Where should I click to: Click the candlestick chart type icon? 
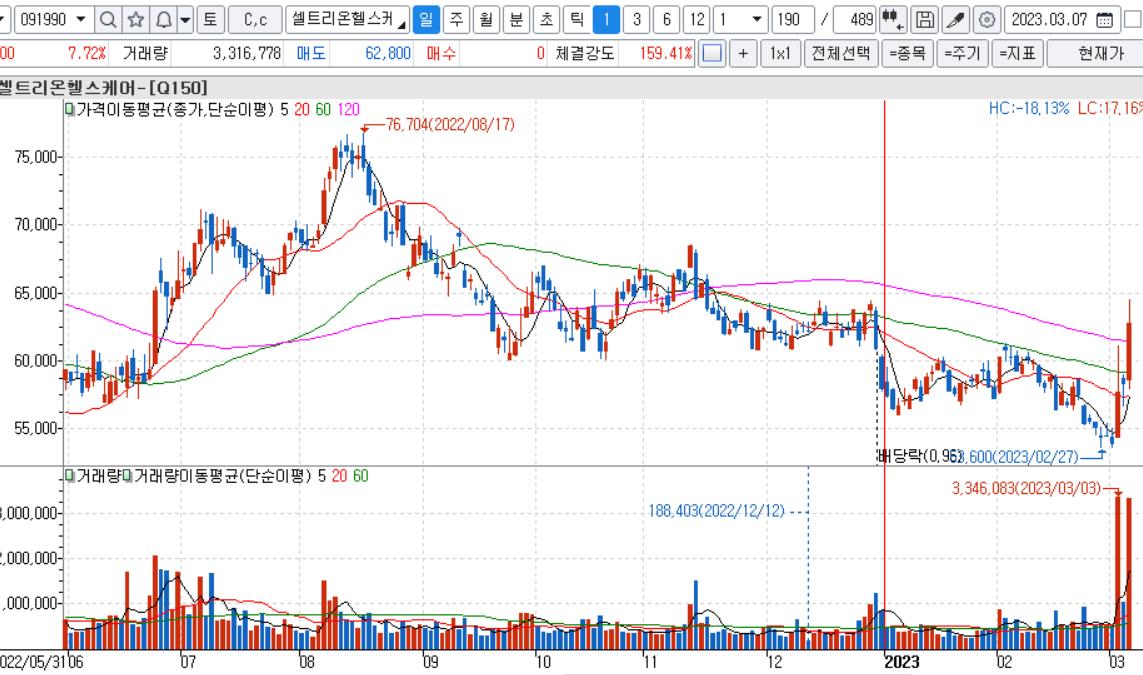coord(893,20)
